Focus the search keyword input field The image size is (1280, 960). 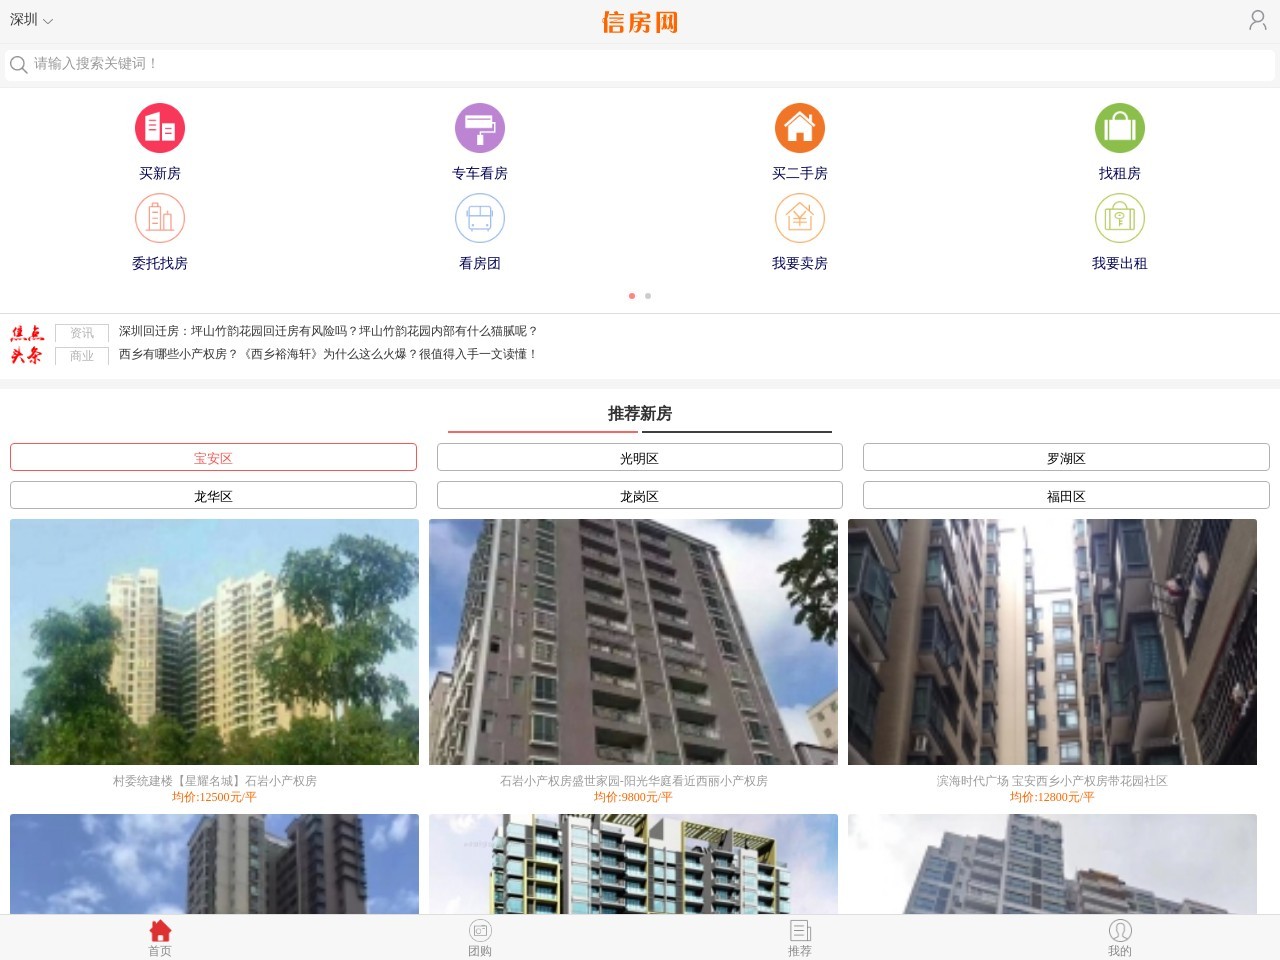[x=640, y=65]
